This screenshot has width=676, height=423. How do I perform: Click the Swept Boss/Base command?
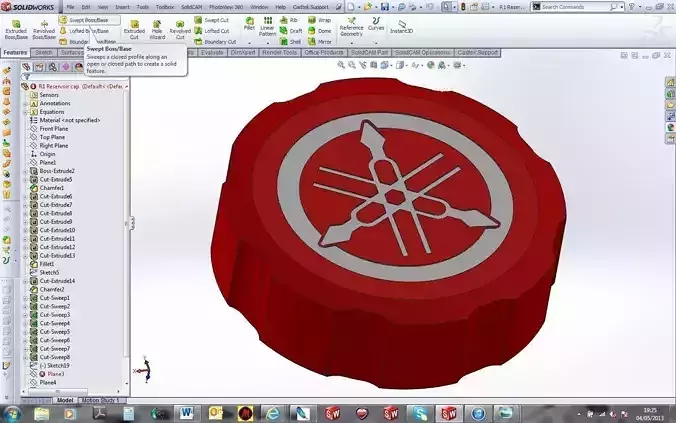pos(89,20)
